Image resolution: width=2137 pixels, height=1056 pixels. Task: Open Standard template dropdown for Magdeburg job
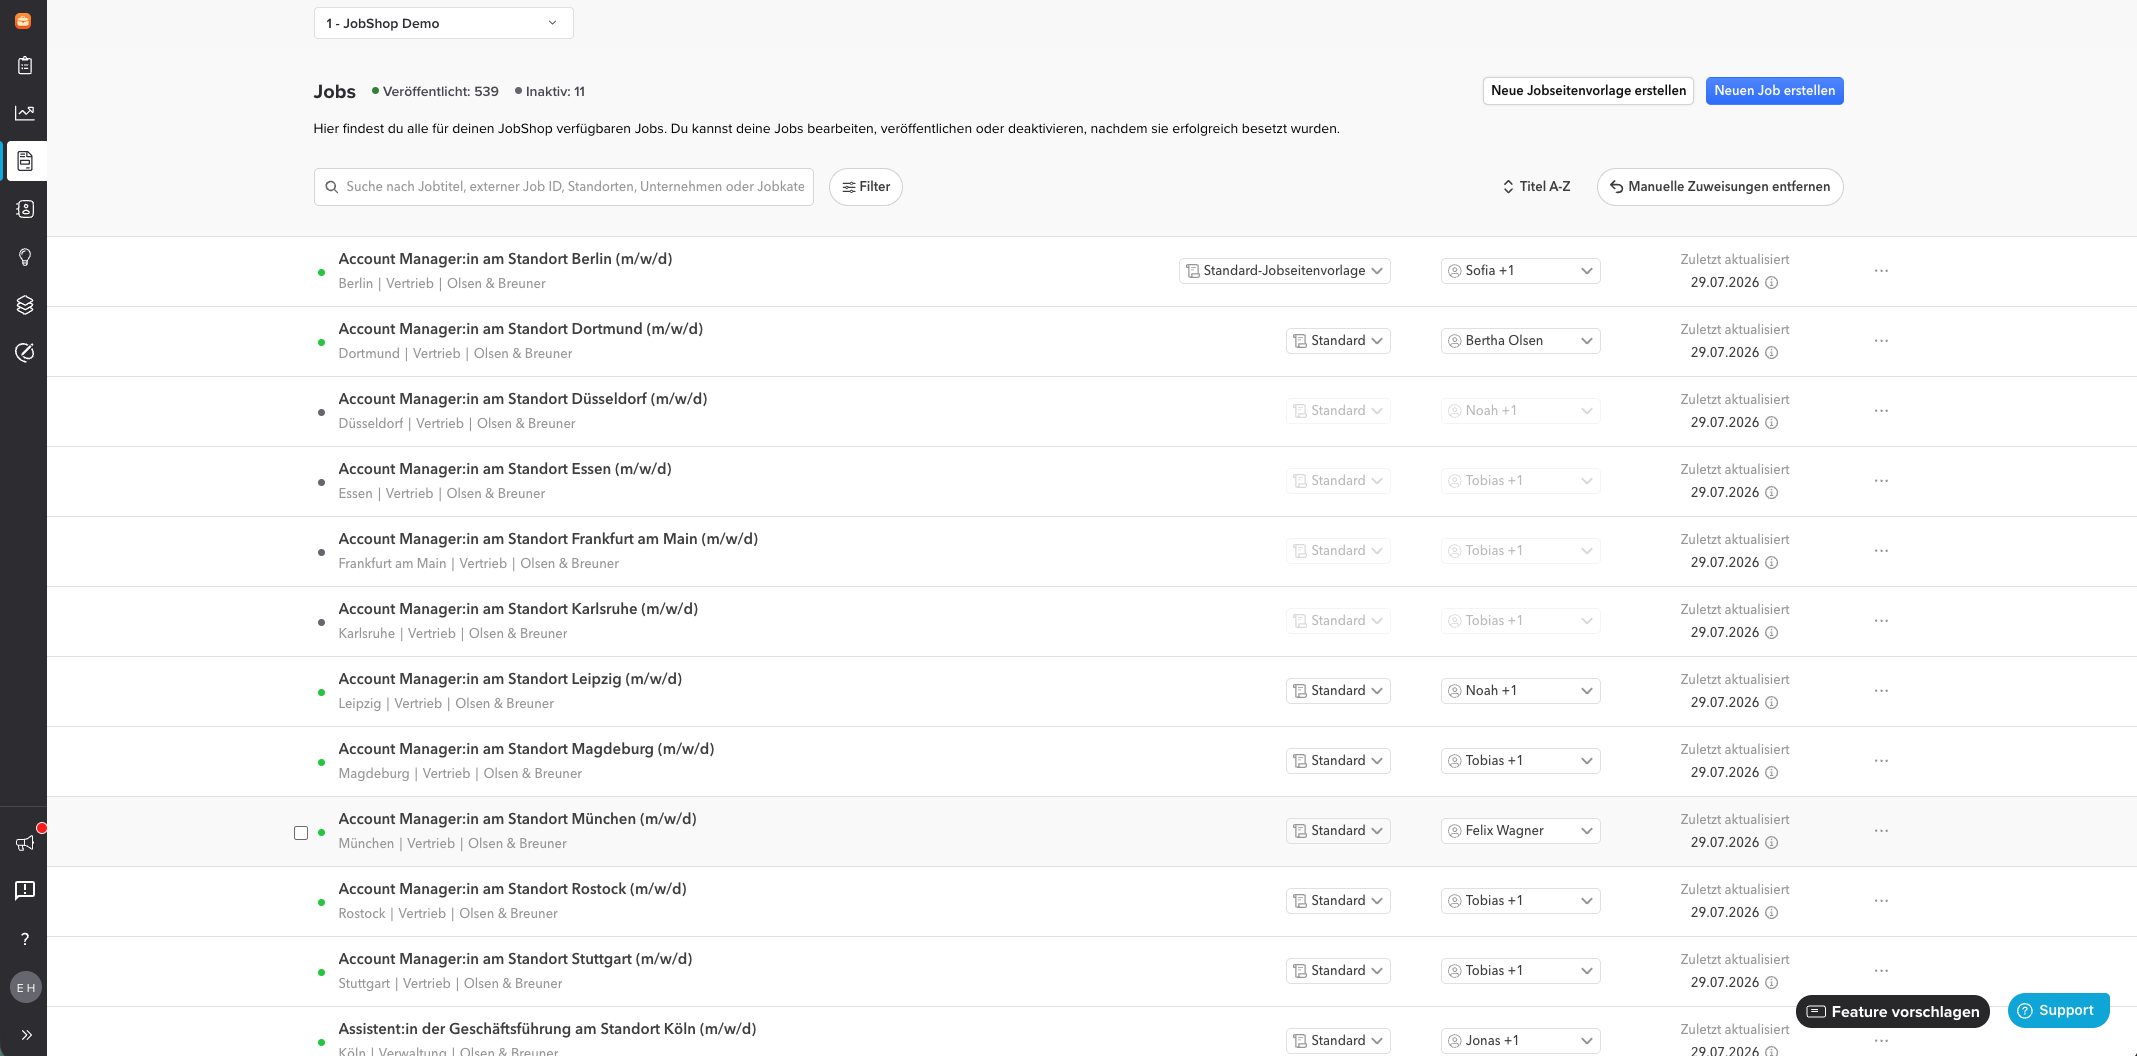pos(1337,761)
